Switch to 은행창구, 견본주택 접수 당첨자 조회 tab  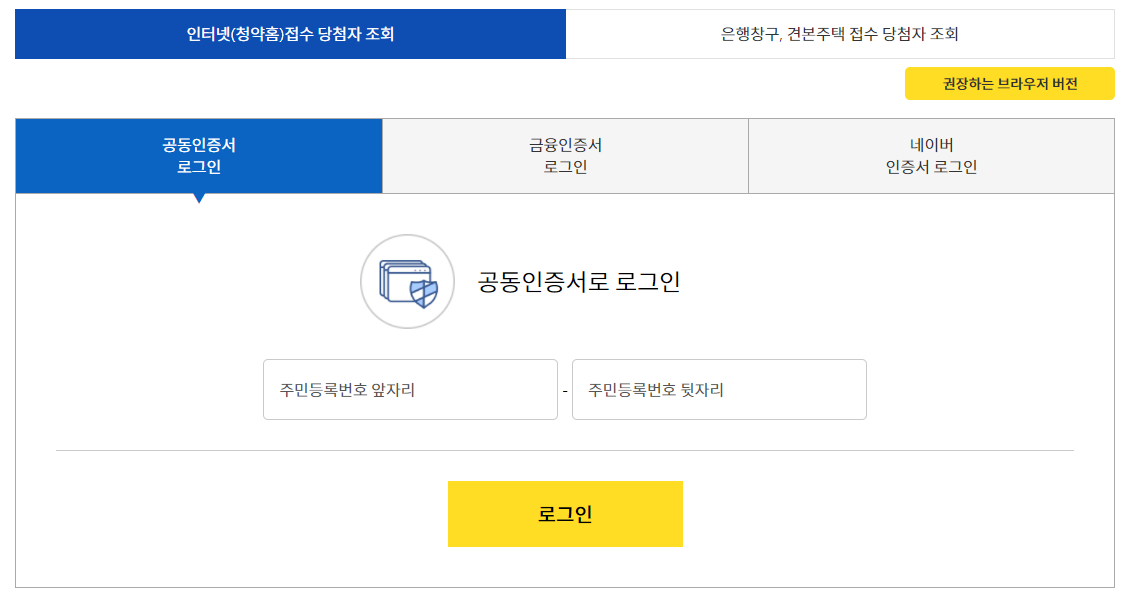(x=840, y=34)
